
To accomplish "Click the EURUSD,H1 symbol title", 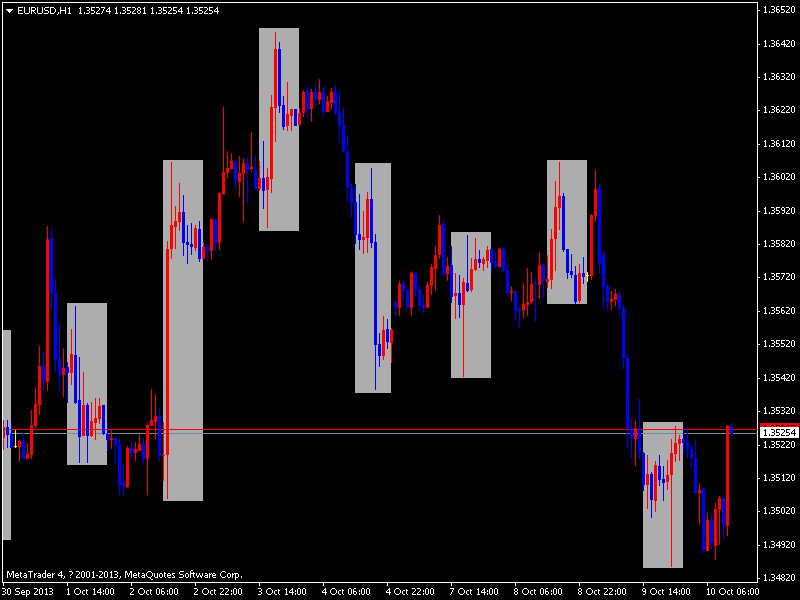I will tap(44, 11).
